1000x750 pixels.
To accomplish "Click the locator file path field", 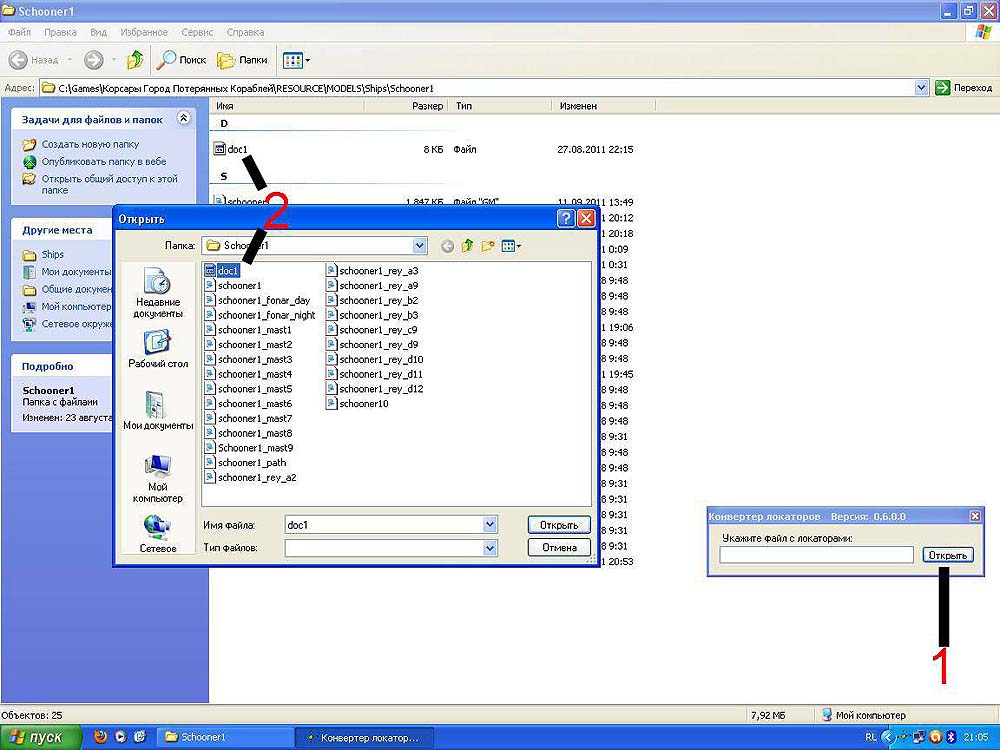I will pos(816,555).
